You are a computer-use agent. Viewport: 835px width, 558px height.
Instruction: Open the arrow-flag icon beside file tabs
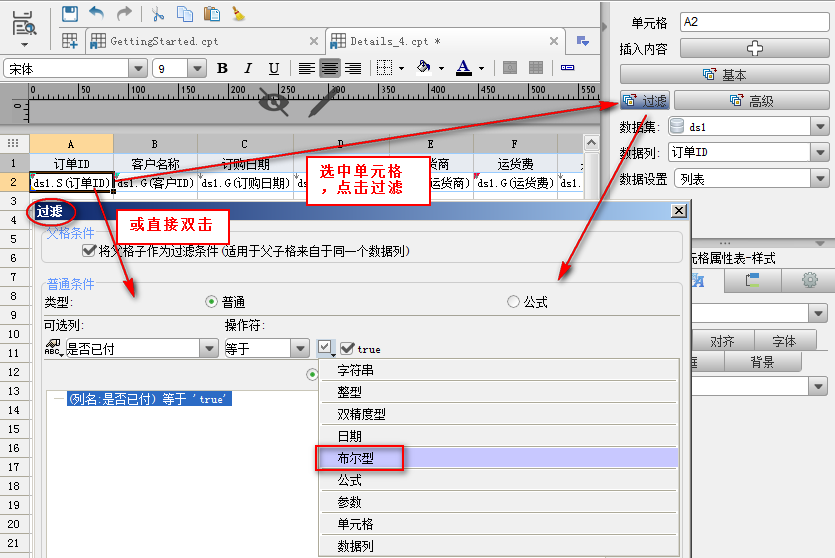583,41
